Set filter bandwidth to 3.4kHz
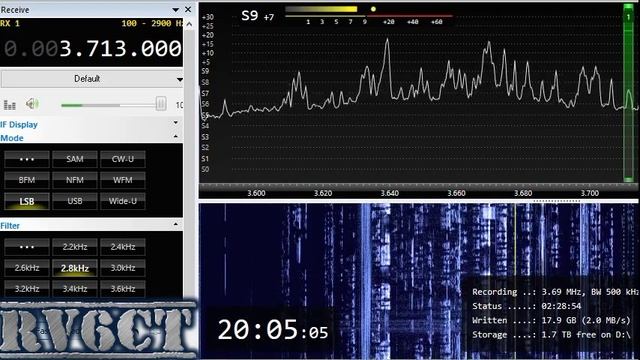This screenshot has width=640, height=360. click(x=75, y=289)
